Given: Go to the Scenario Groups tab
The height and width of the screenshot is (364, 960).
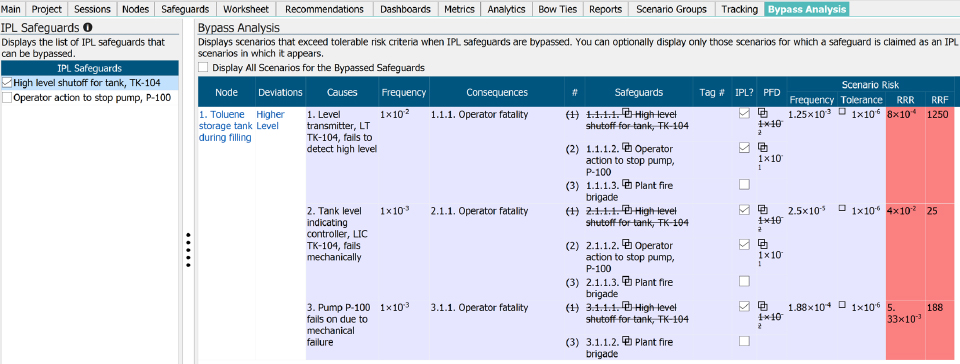Looking at the screenshot, I should coord(671,9).
